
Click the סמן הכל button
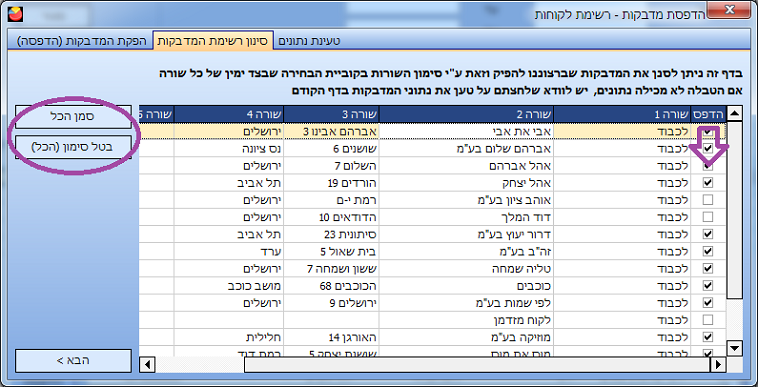tap(73, 117)
